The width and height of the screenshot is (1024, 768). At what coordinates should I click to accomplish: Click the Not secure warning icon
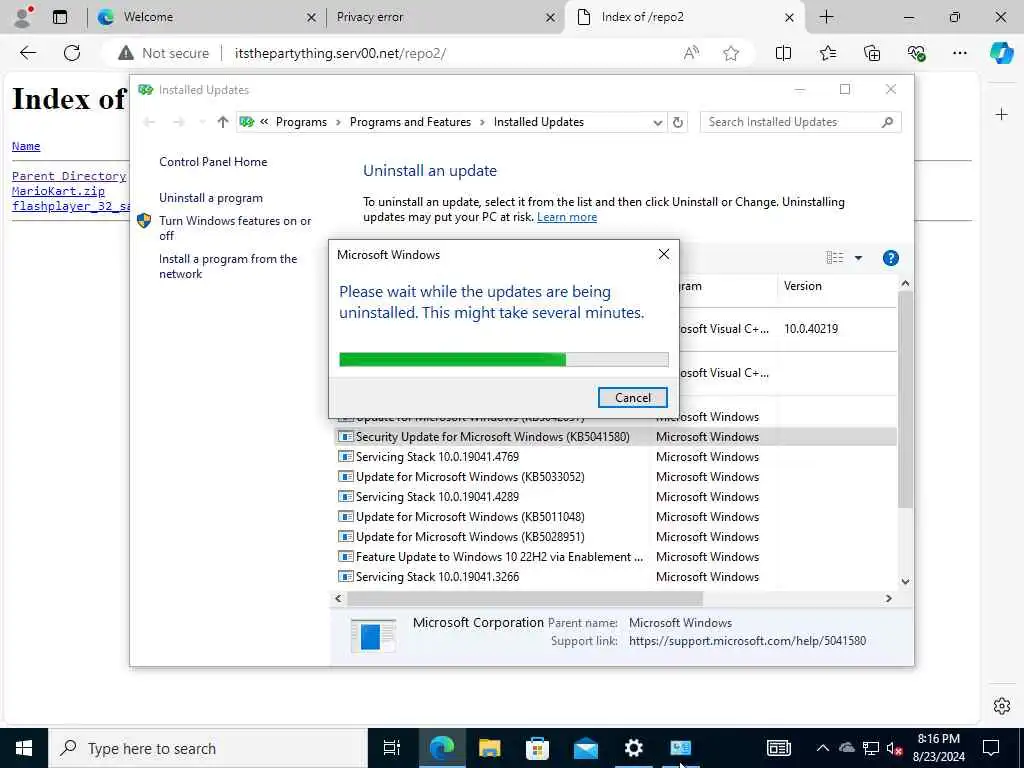point(126,53)
